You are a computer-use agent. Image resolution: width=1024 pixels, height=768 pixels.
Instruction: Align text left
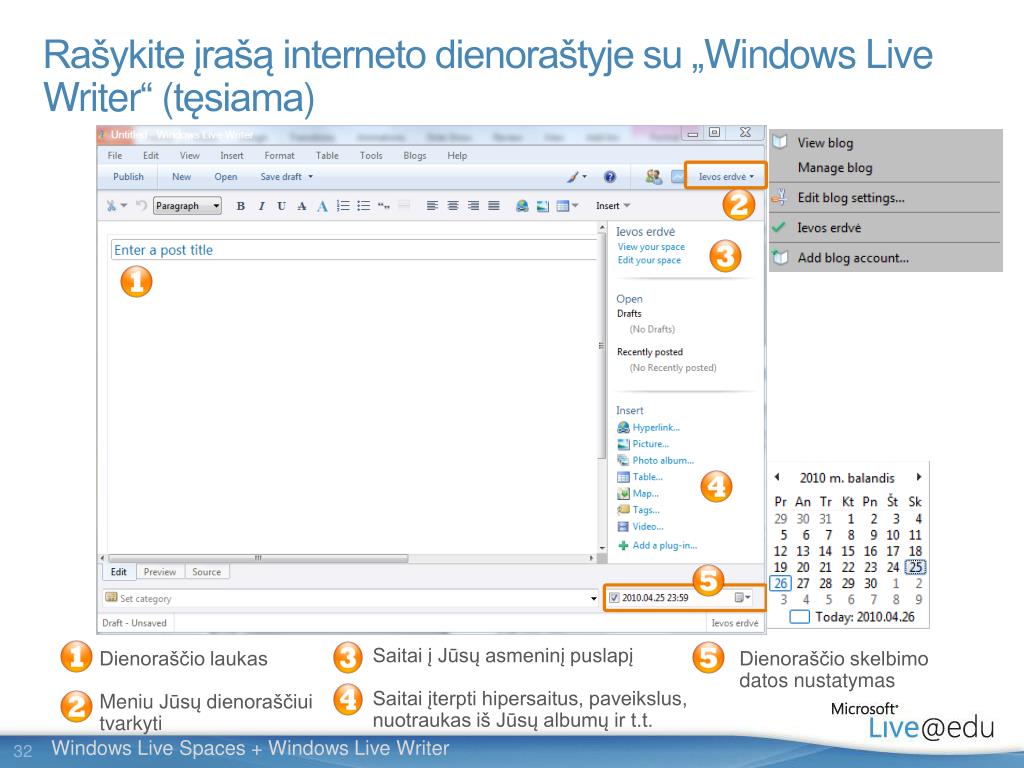click(x=432, y=206)
